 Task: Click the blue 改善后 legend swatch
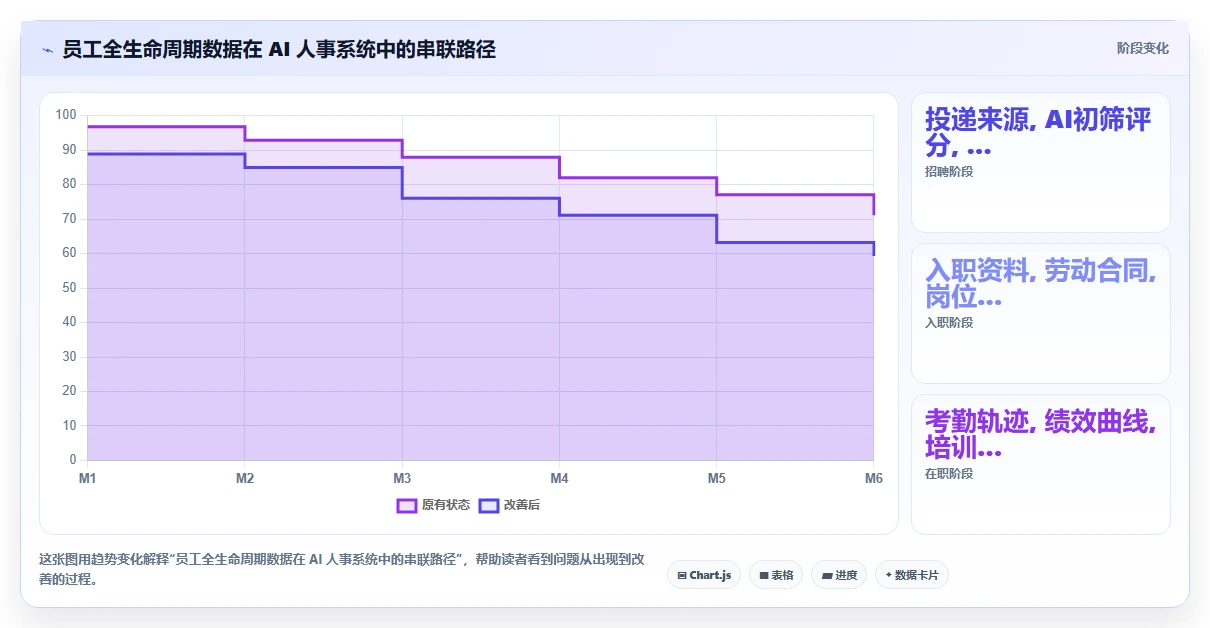click(x=488, y=505)
